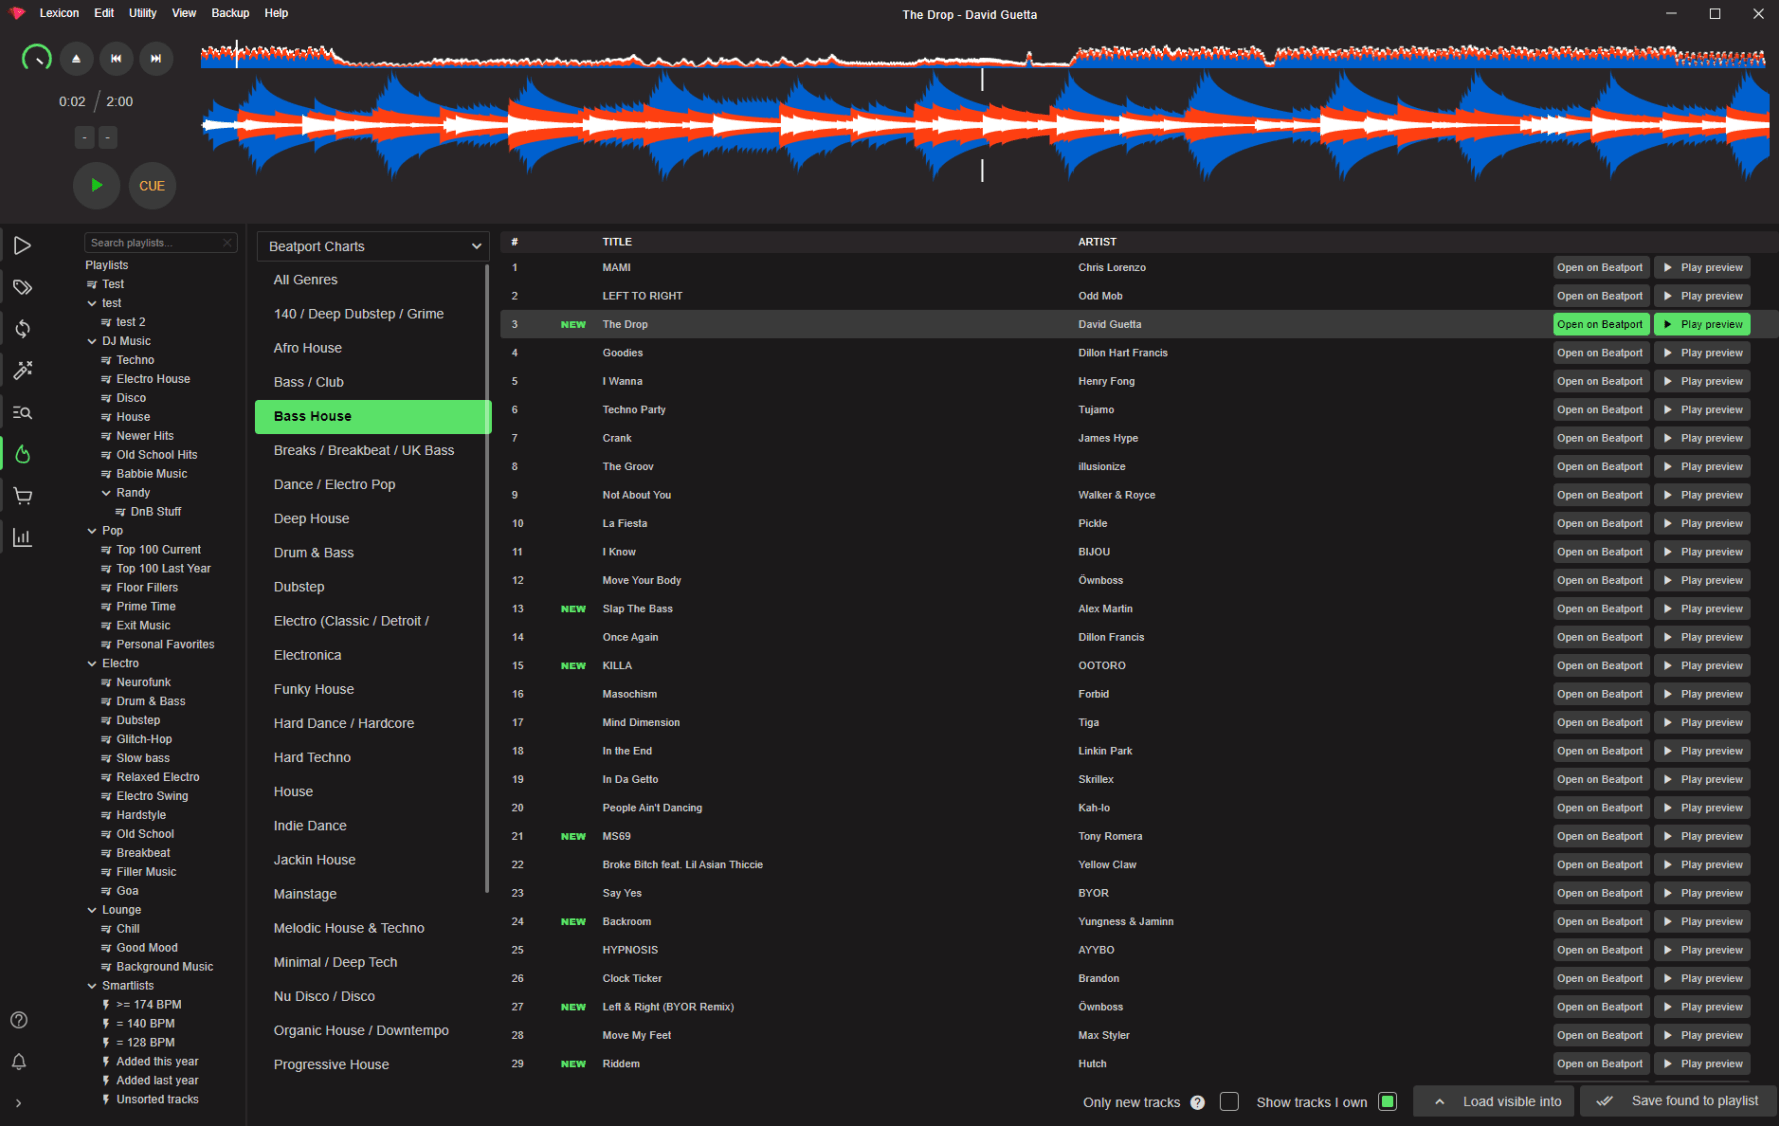Screen dimensions: 1779x1126
Task: Click the Lexicon logo icon
Action: pos(17,13)
